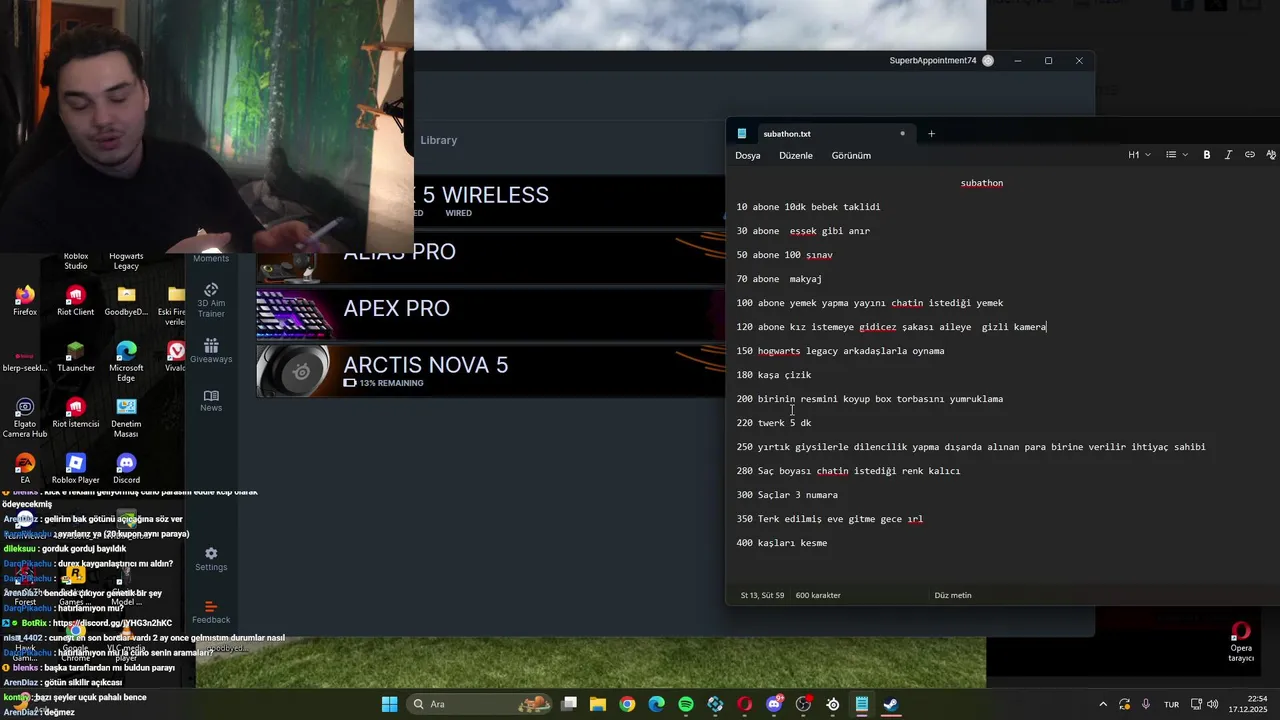Switch TUR keyboard language indicator
Image resolution: width=1280 pixels, height=720 pixels.
coord(1171,704)
